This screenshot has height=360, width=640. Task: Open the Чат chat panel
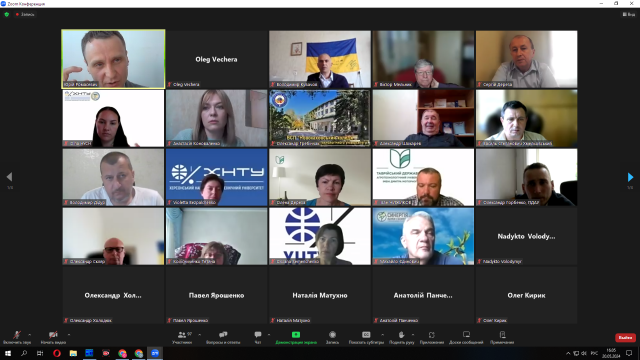tap(258, 337)
